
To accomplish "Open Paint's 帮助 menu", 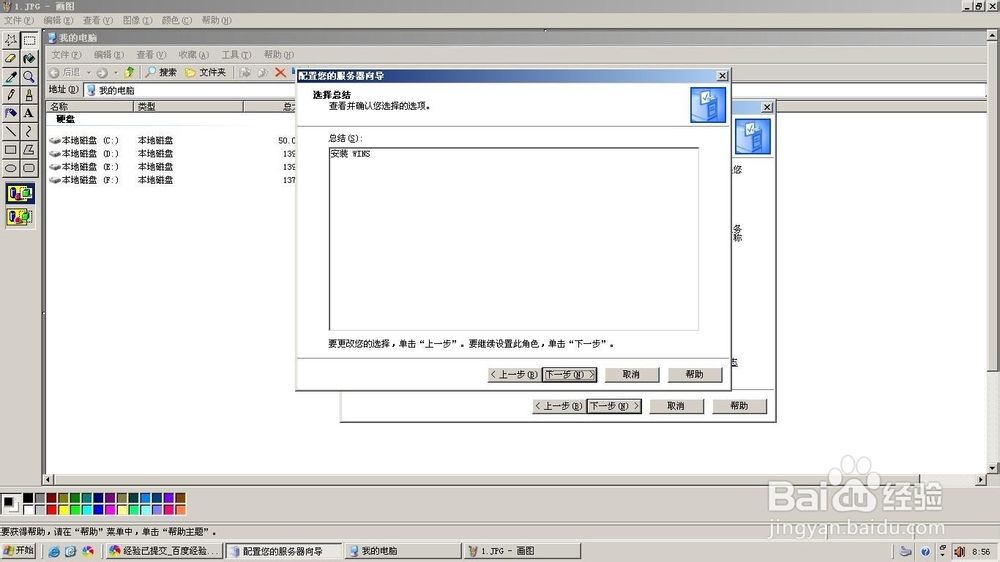I will point(216,20).
